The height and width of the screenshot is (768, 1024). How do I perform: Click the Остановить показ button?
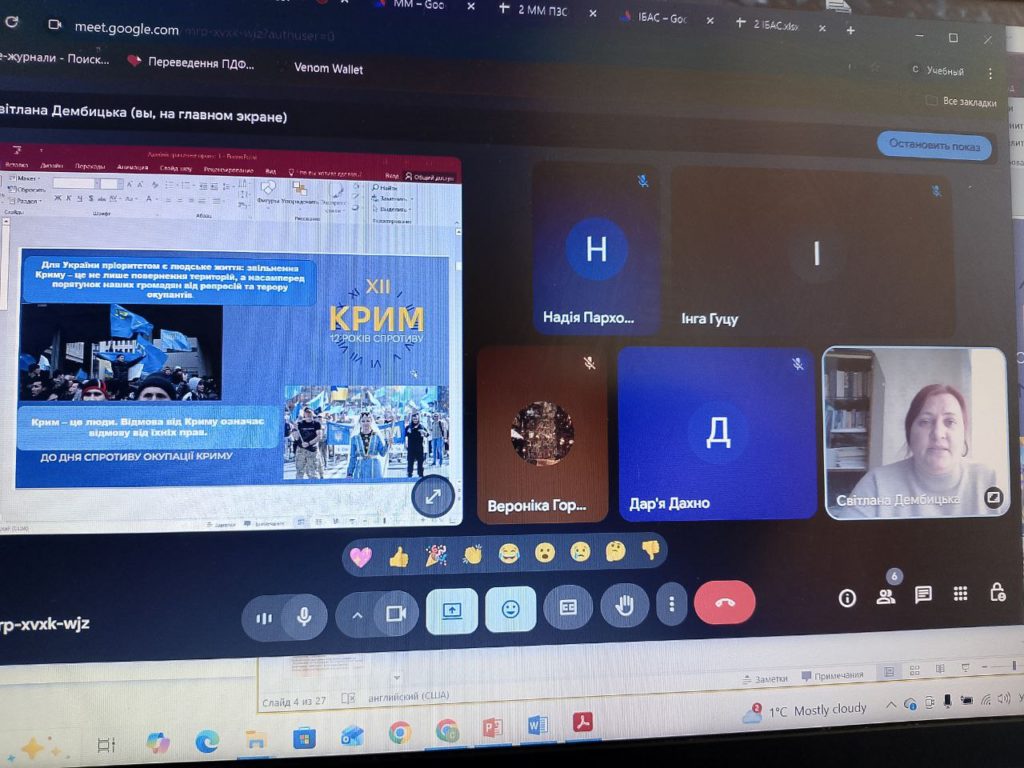point(934,144)
